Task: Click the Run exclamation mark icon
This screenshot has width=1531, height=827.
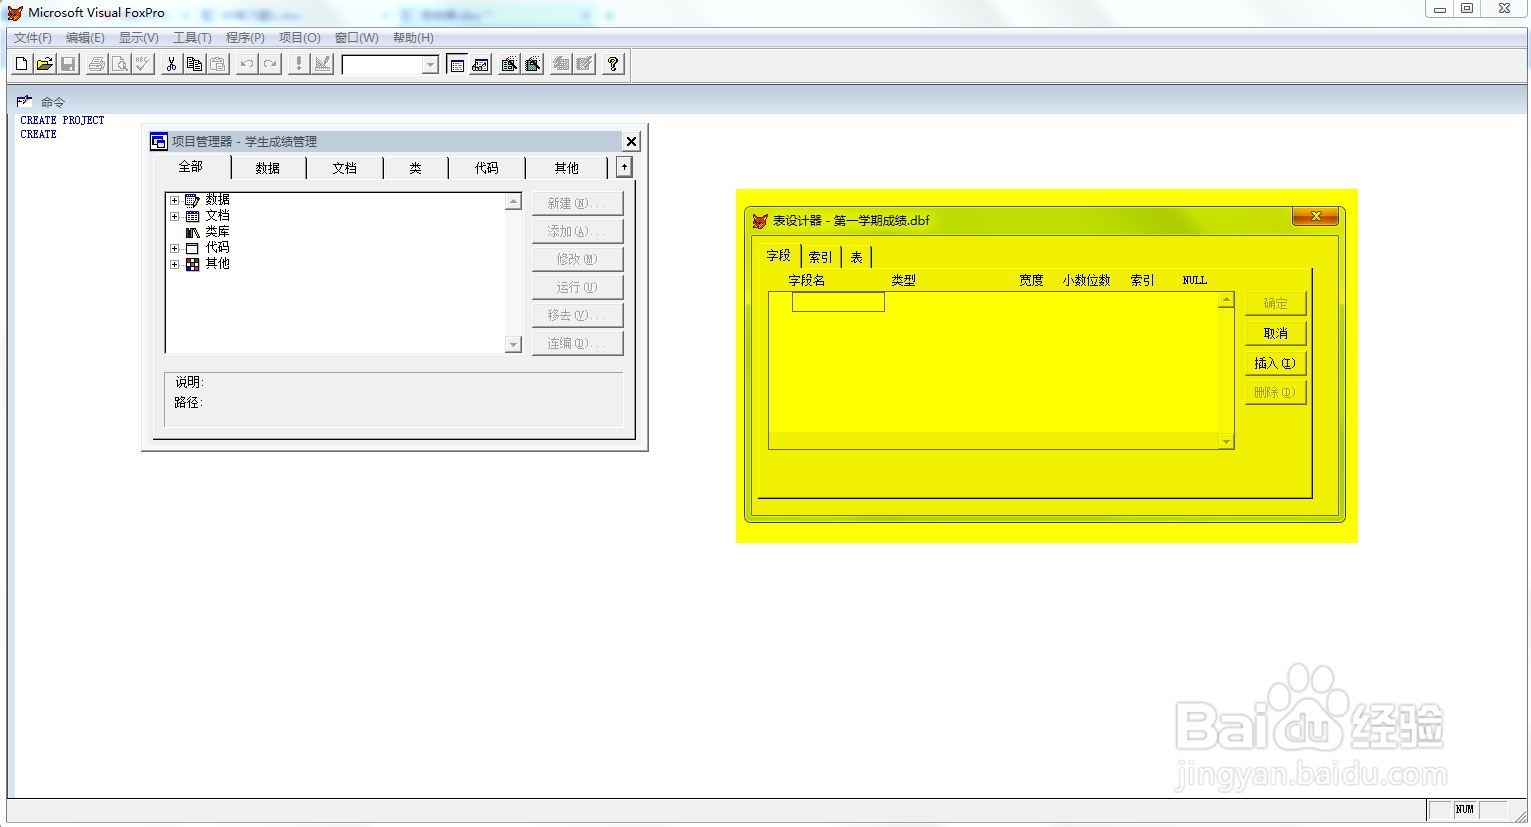Action: tap(298, 64)
